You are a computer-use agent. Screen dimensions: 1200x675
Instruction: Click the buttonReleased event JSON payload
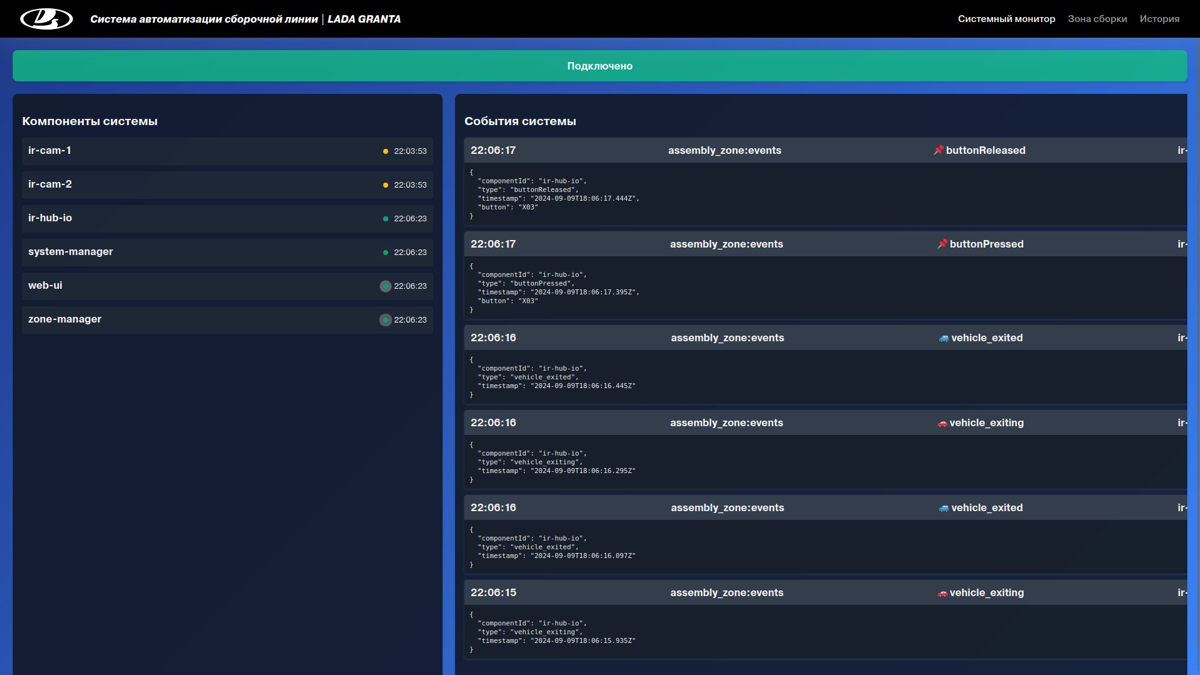555,194
